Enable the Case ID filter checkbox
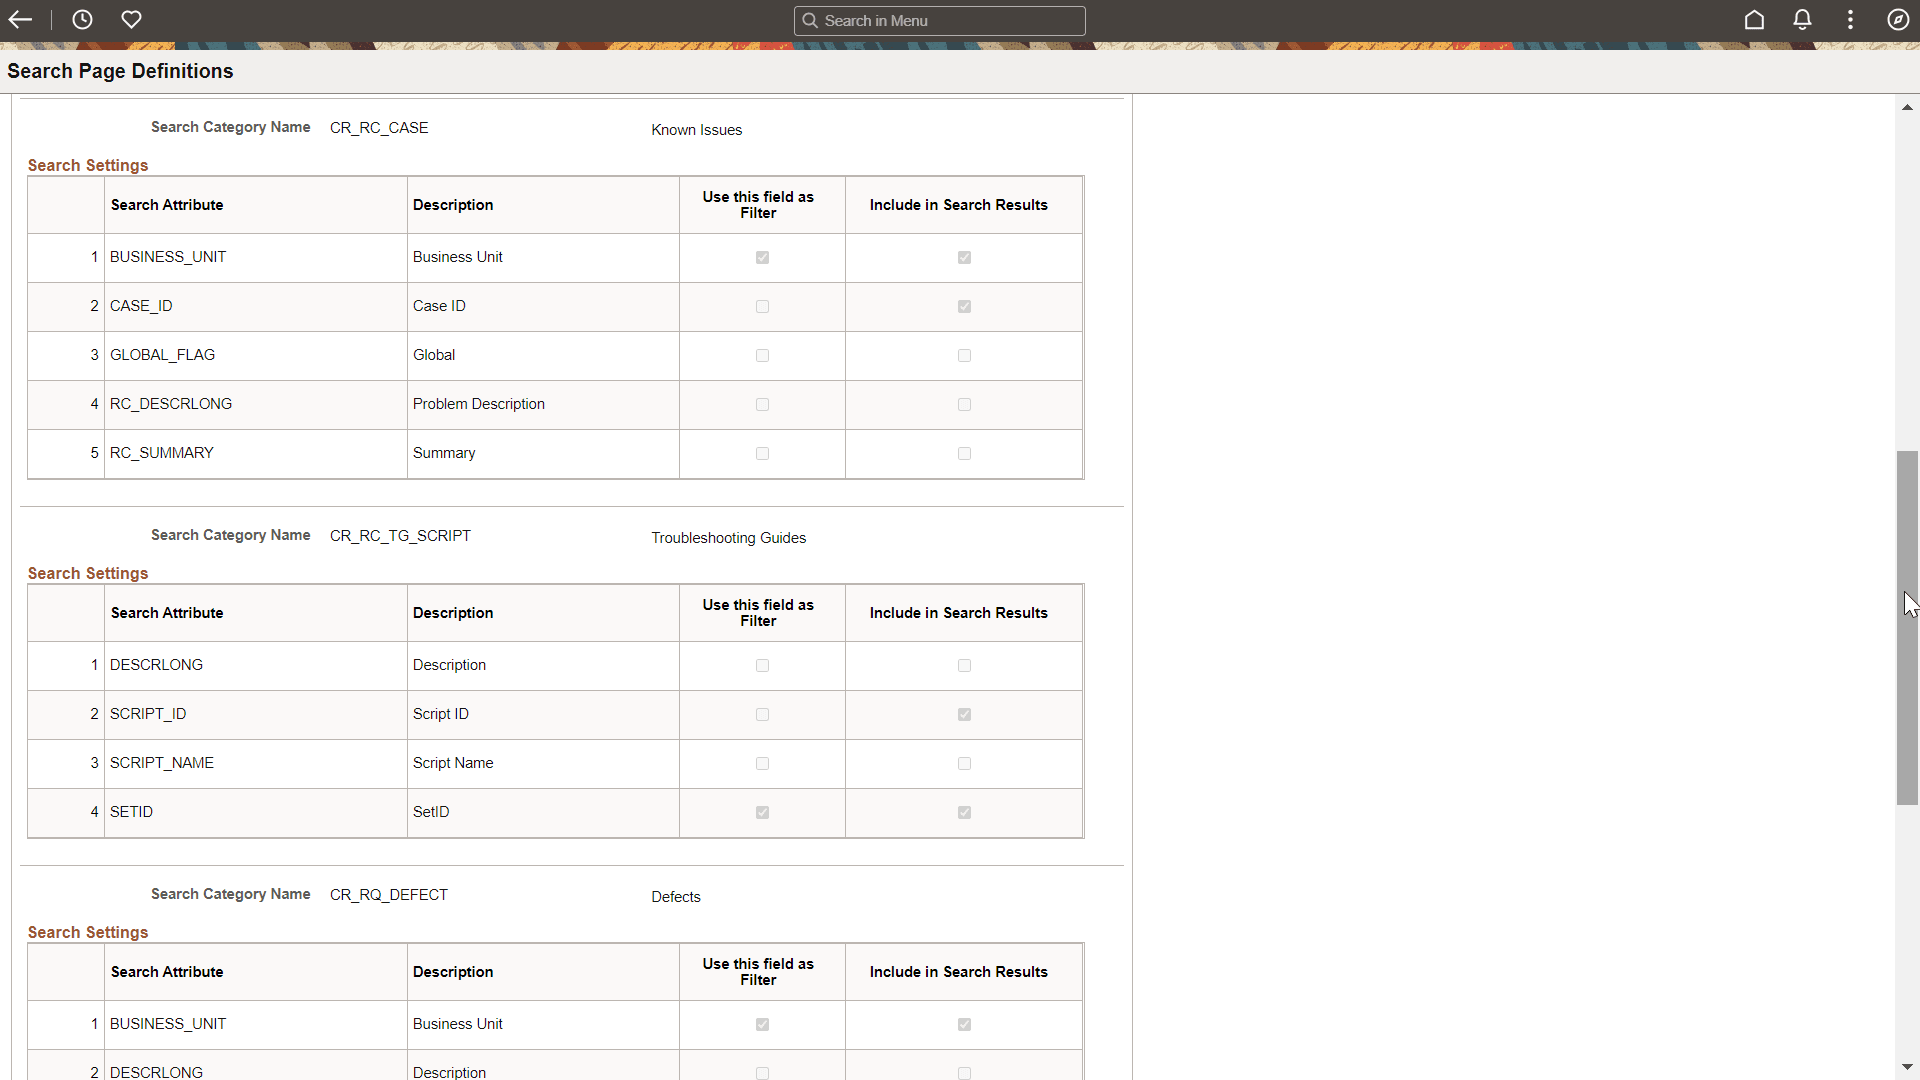 click(x=762, y=306)
